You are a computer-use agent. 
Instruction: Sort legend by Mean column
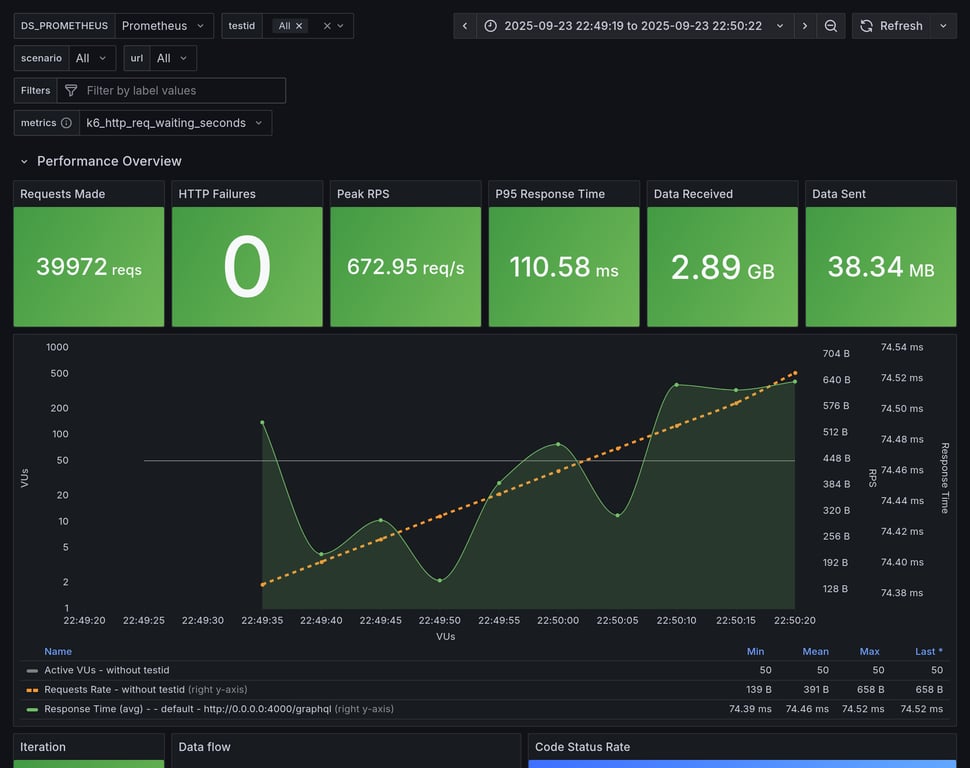point(815,651)
